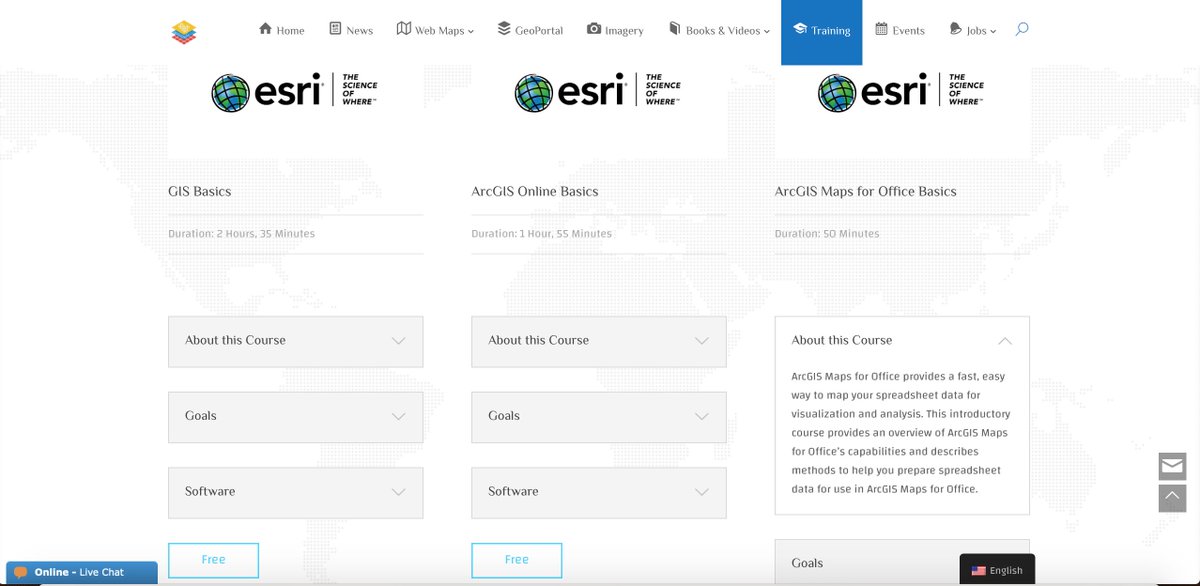This screenshot has width=1200, height=586.
Task: Select the Training tab
Action: coord(821,32)
